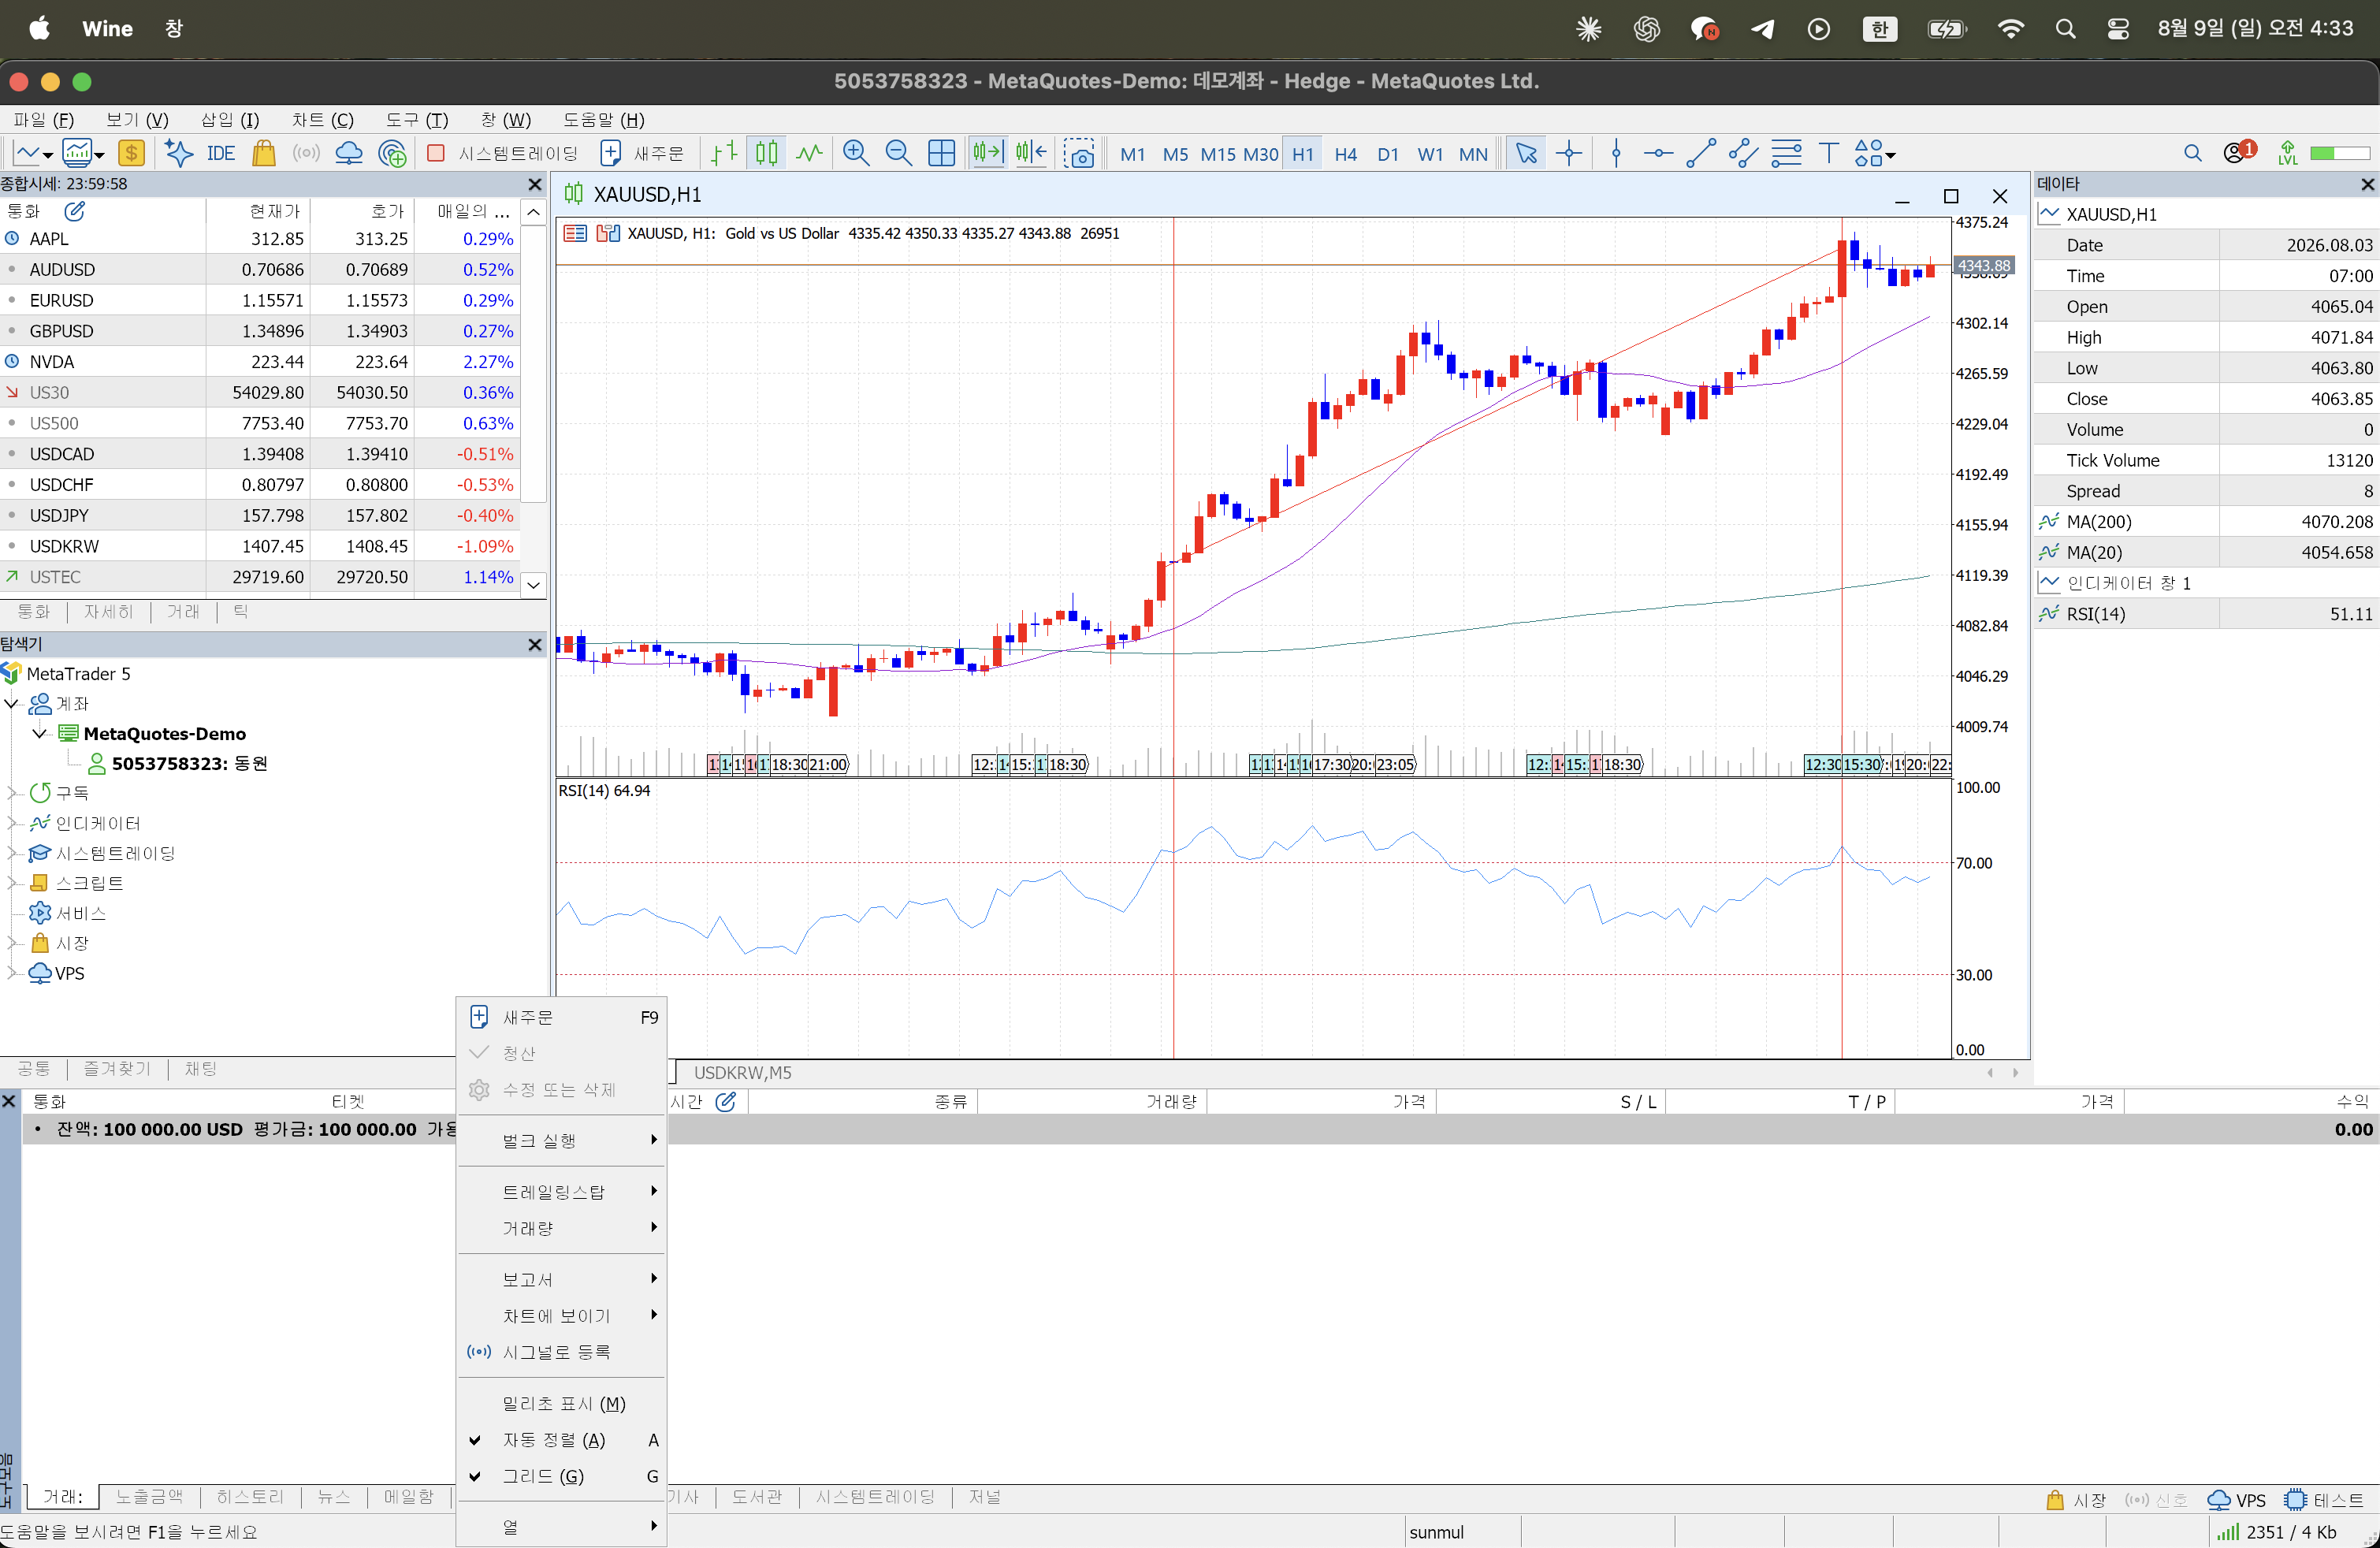Uncheck 그리드 (G) in context menu
2380x1548 pixels.
click(x=562, y=1476)
